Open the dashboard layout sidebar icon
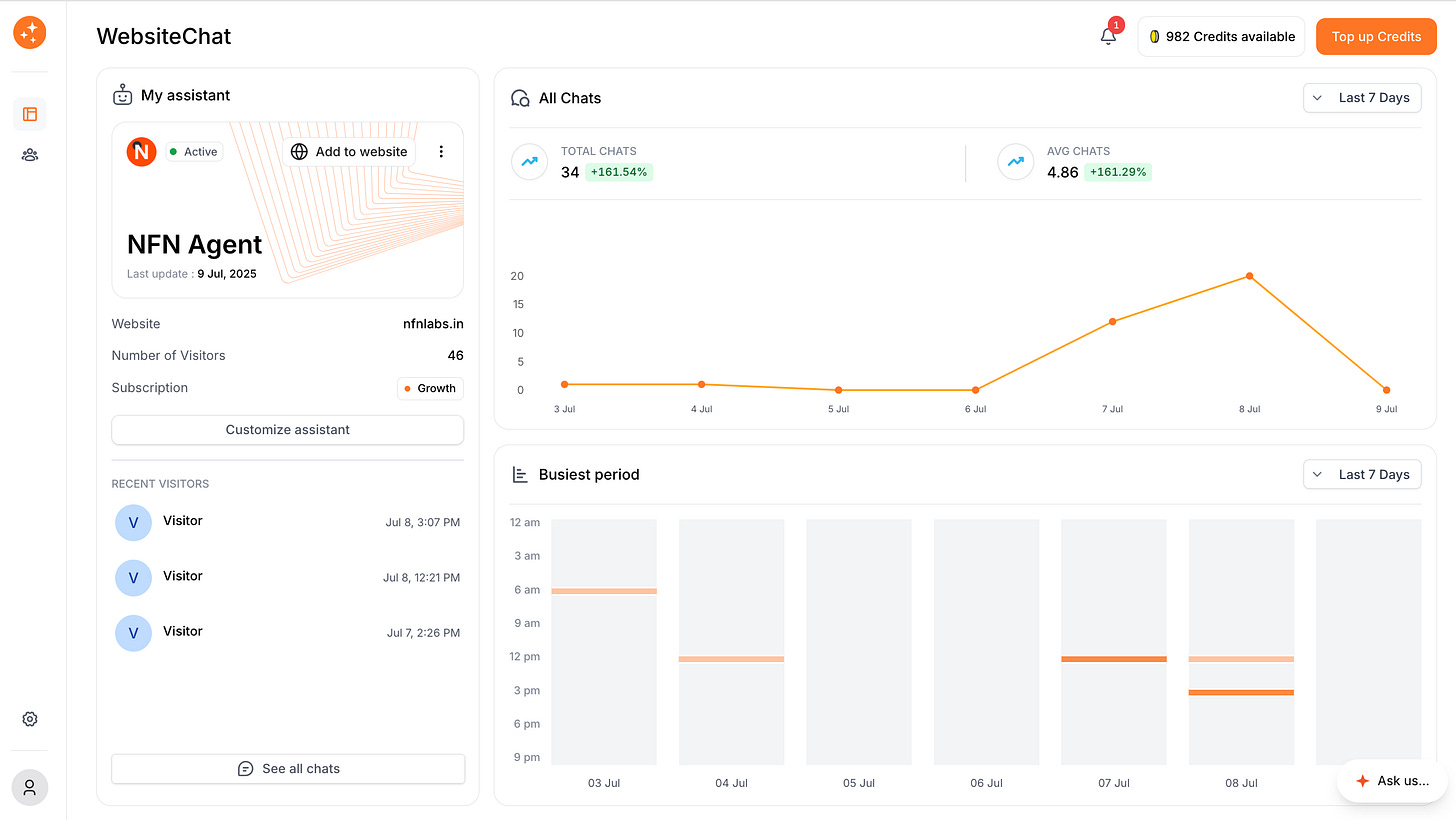Viewport: 1456px width, 820px height. (x=30, y=114)
